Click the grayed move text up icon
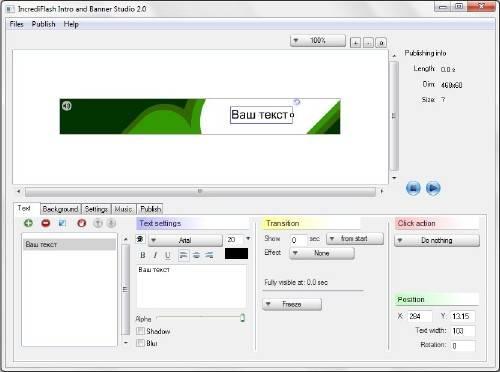This screenshot has height=372, width=500. click(x=98, y=223)
